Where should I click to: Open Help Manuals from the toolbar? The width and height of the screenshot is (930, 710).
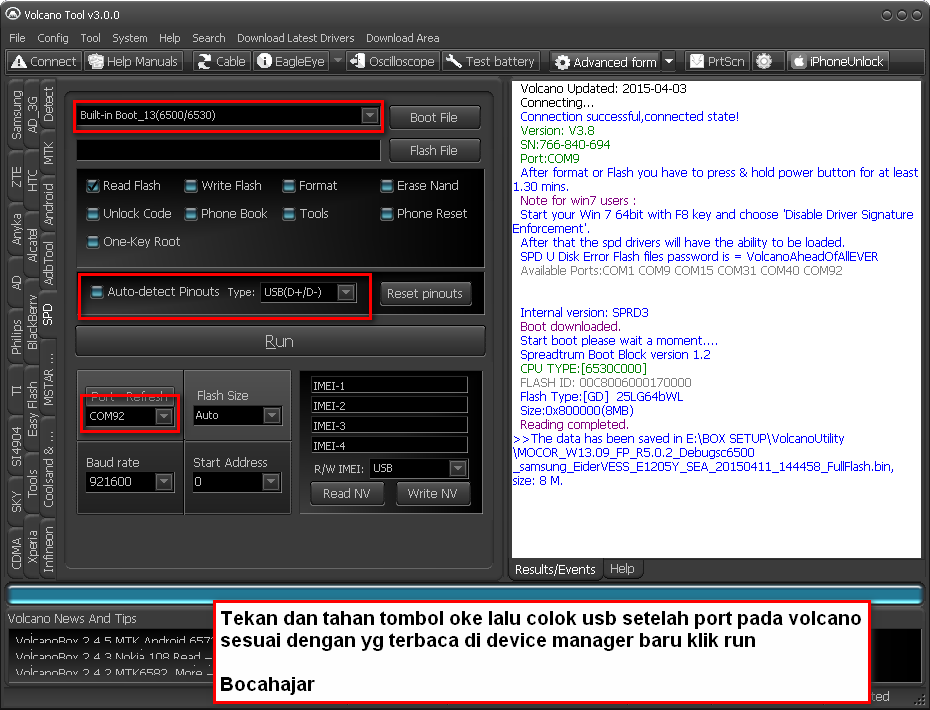point(133,61)
